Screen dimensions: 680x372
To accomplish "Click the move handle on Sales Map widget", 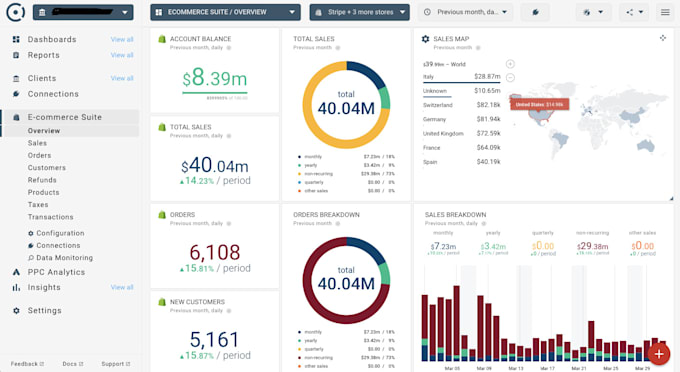I will [x=663, y=38].
